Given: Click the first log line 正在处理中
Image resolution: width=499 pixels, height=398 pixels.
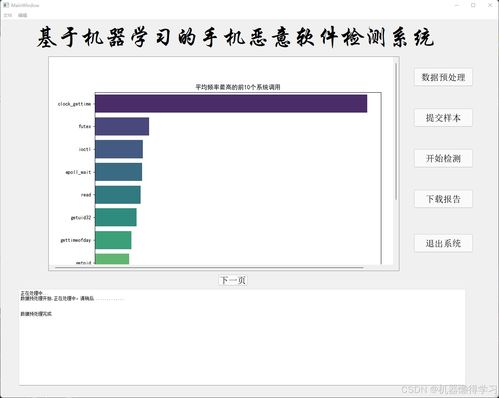Looking at the screenshot, I should [x=33, y=293].
